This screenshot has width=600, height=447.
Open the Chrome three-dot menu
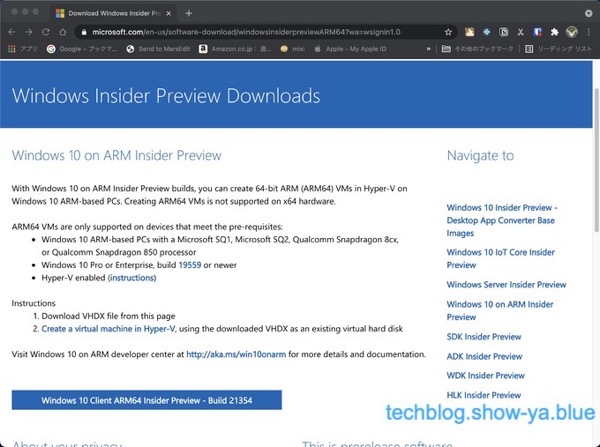(x=590, y=31)
